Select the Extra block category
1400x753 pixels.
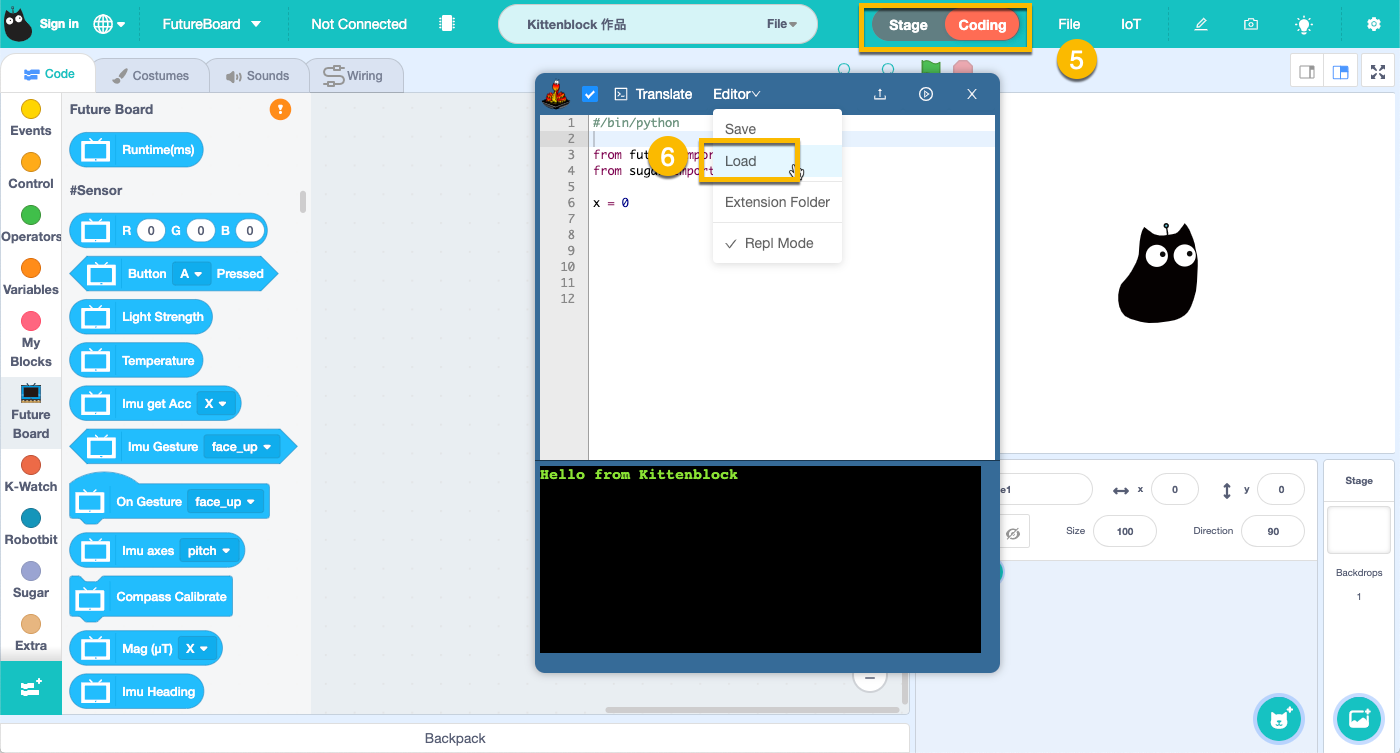(31, 633)
